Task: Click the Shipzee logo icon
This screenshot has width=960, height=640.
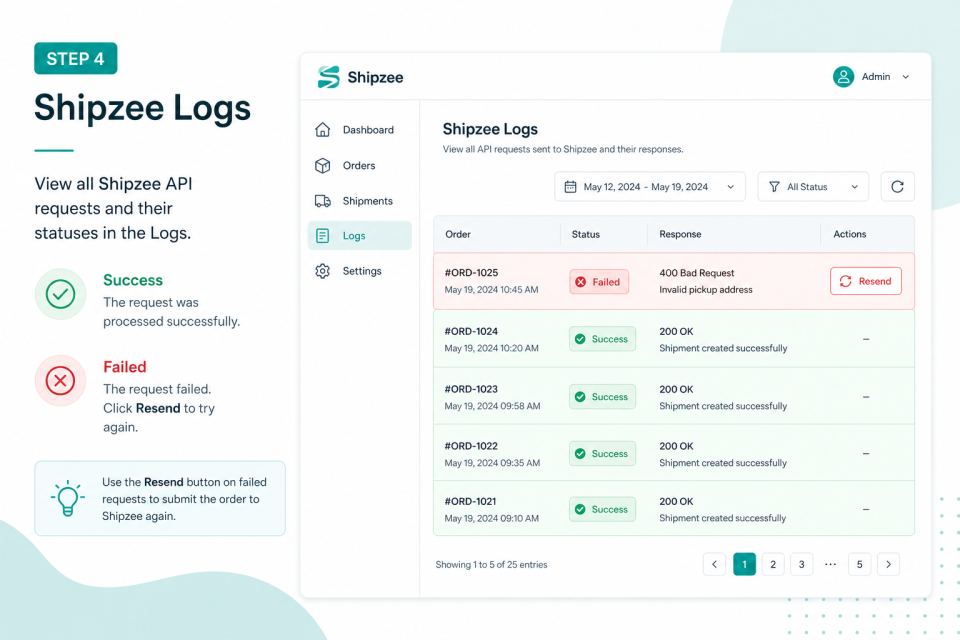Action: coord(328,77)
